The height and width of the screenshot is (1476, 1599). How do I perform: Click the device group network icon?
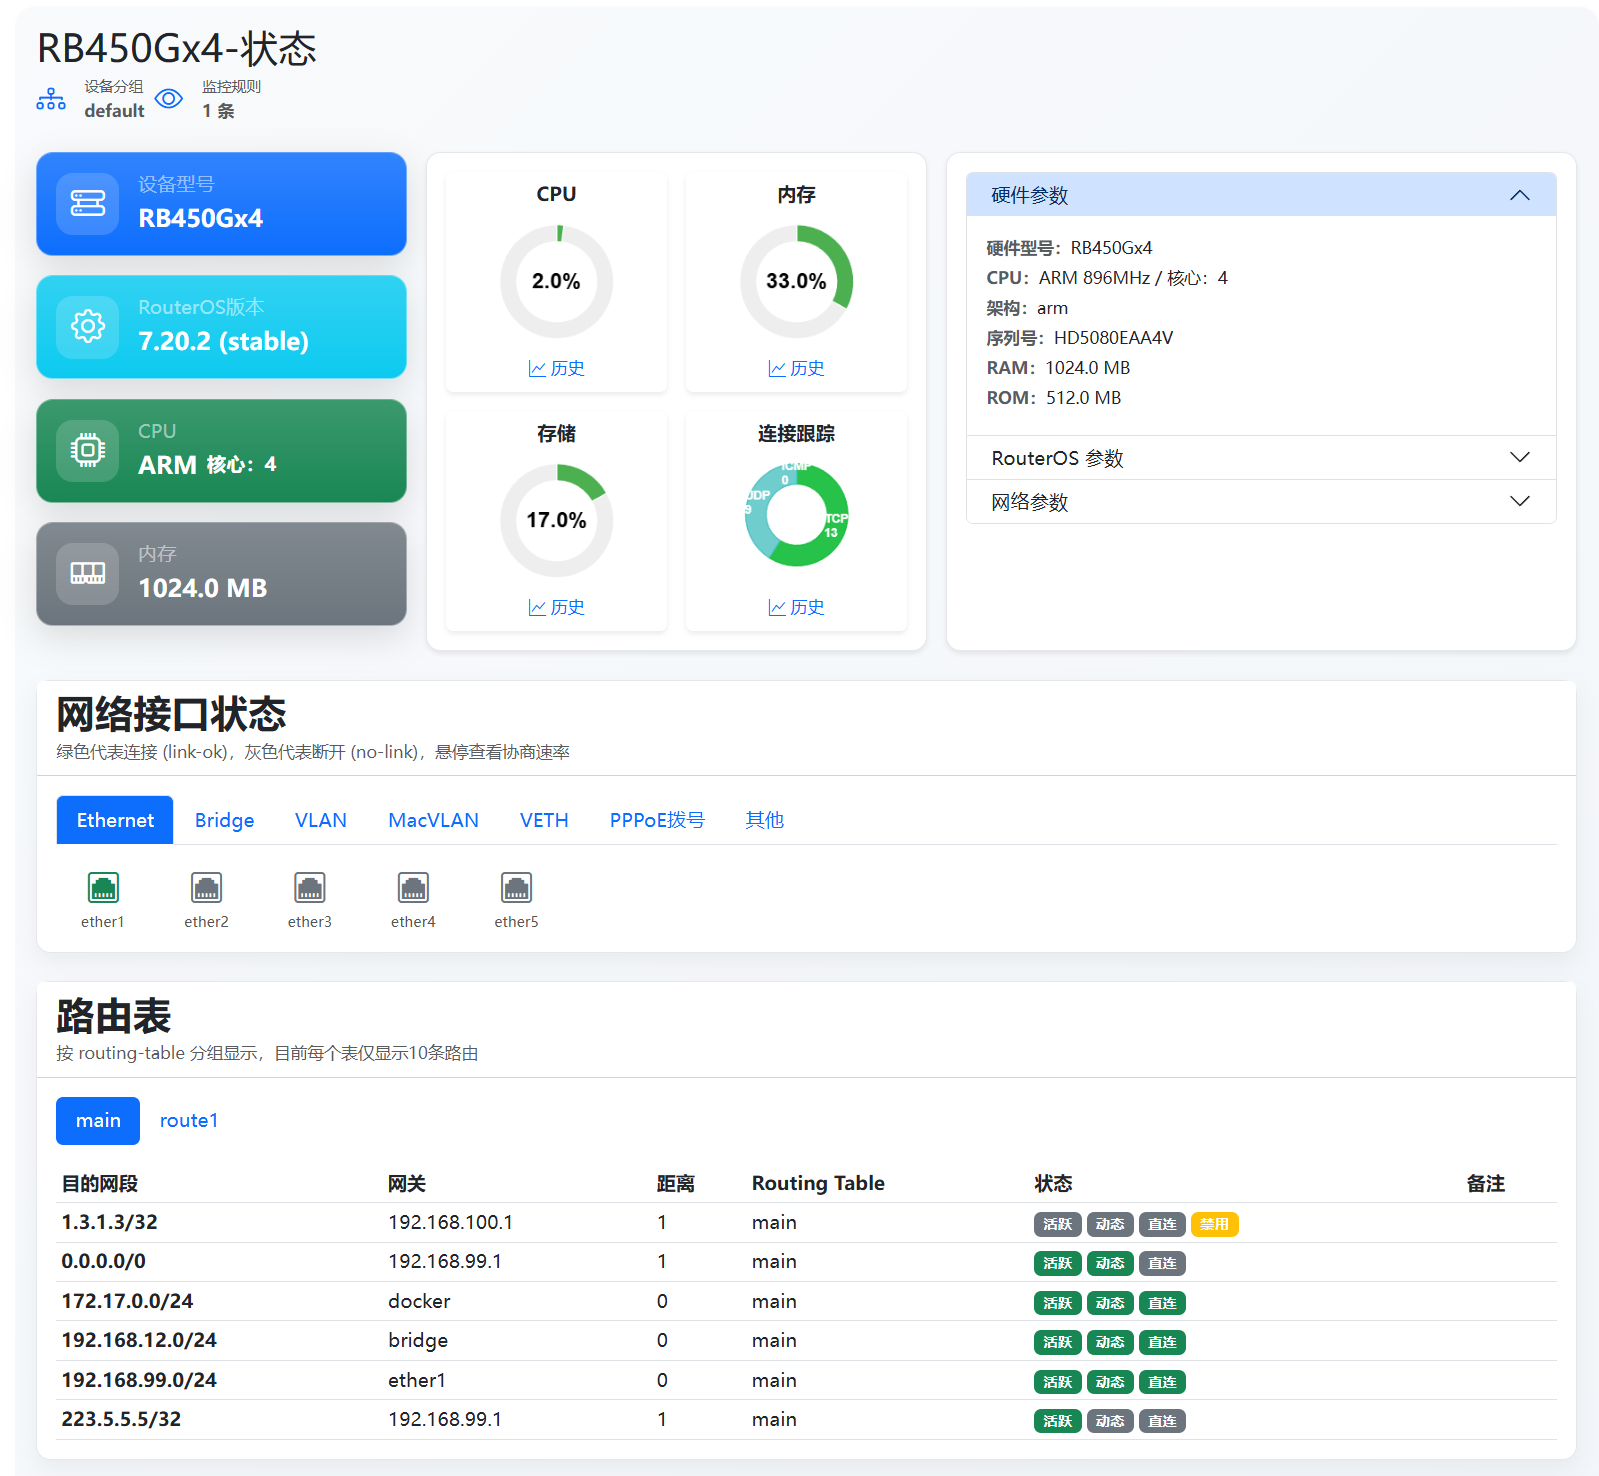point(51,99)
